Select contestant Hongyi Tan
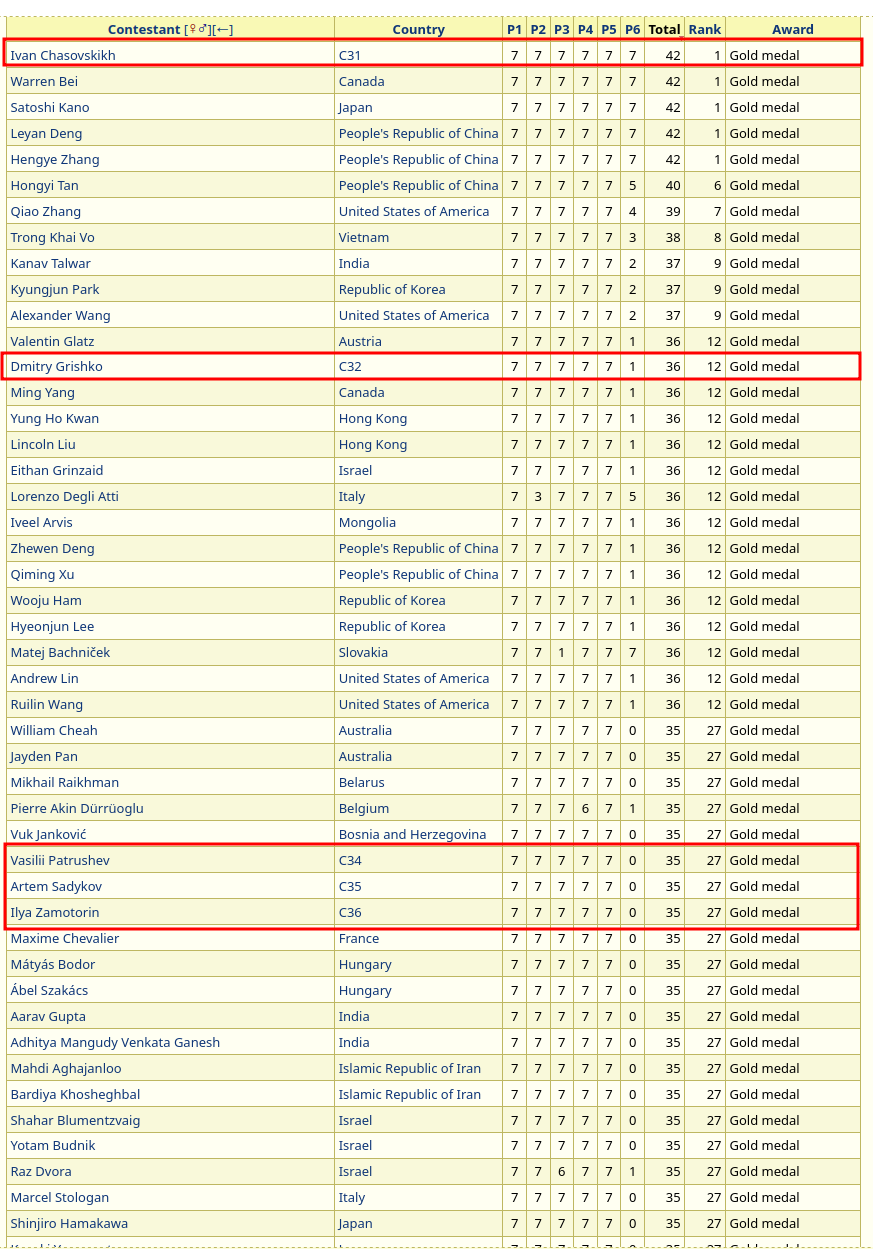The width and height of the screenshot is (873, 1249). (44, 185)
